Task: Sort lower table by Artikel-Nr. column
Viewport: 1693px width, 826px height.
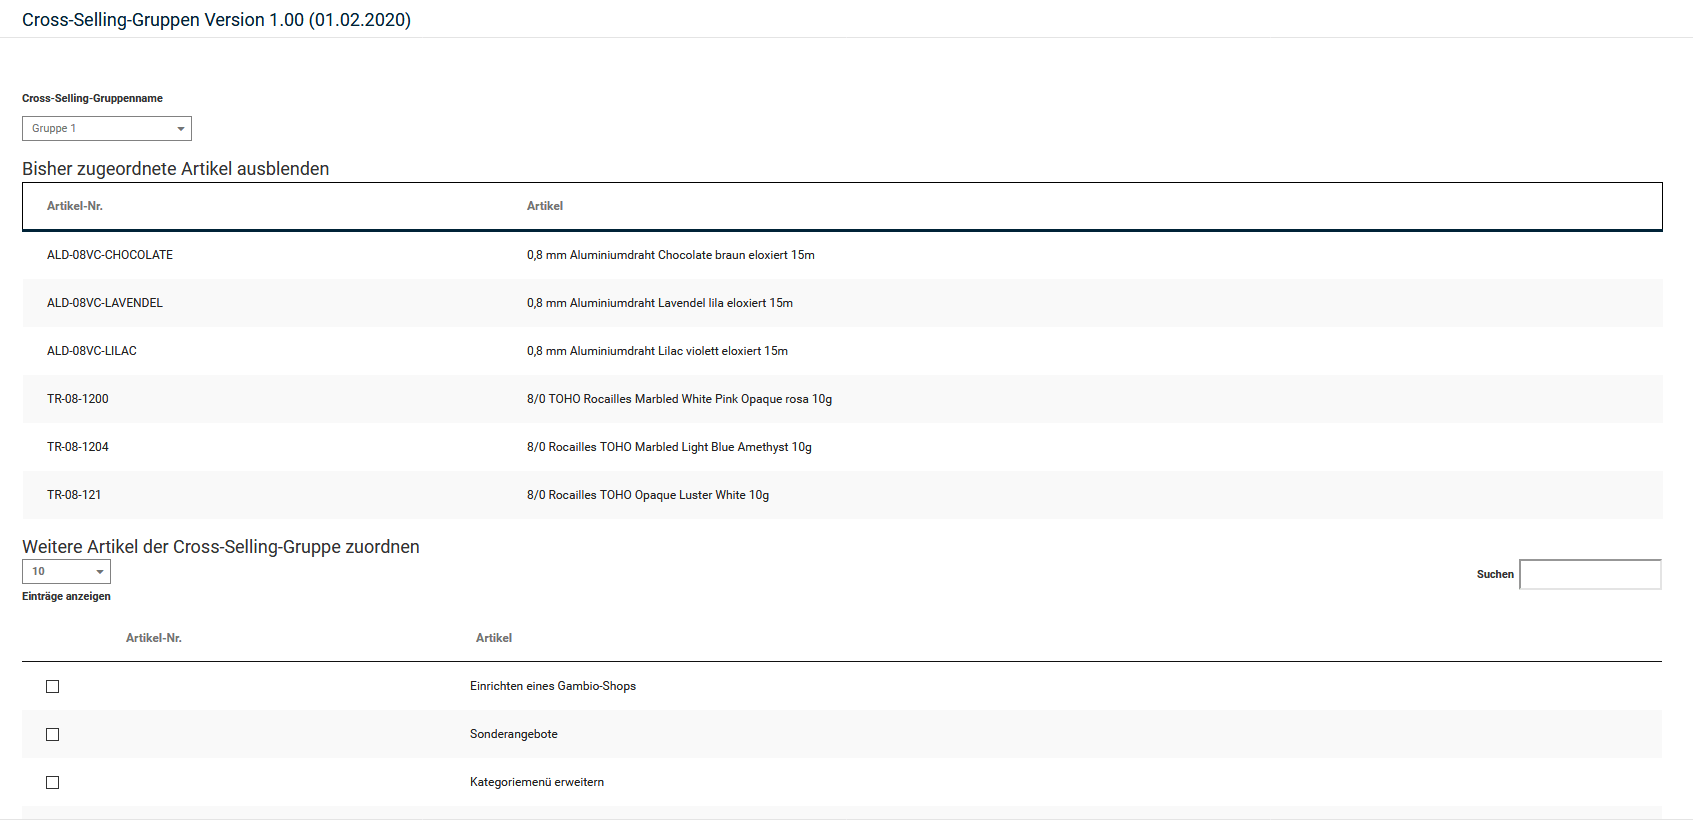Action: tap(154, 638)
